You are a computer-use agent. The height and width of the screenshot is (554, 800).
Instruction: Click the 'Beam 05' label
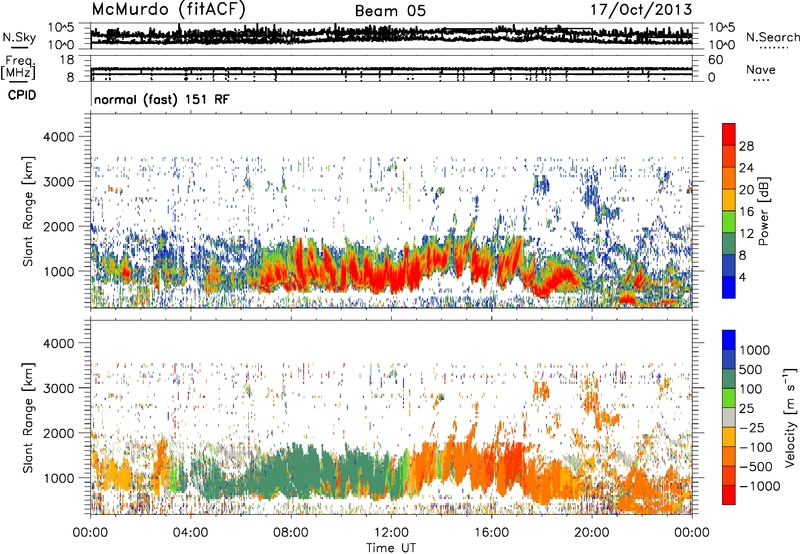pyautogui.click(x=390, y=11)
